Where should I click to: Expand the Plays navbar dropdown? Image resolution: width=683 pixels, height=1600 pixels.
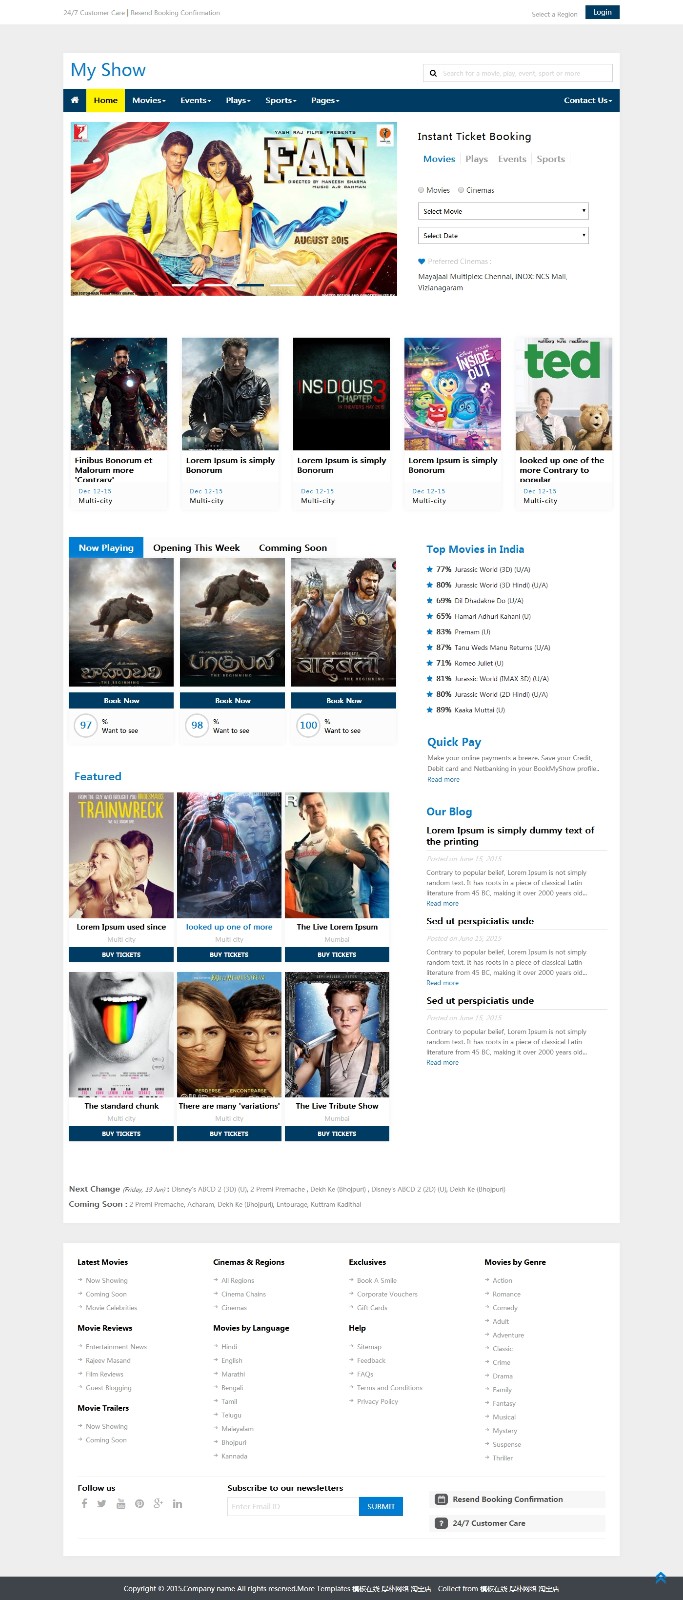pos(239,100)
